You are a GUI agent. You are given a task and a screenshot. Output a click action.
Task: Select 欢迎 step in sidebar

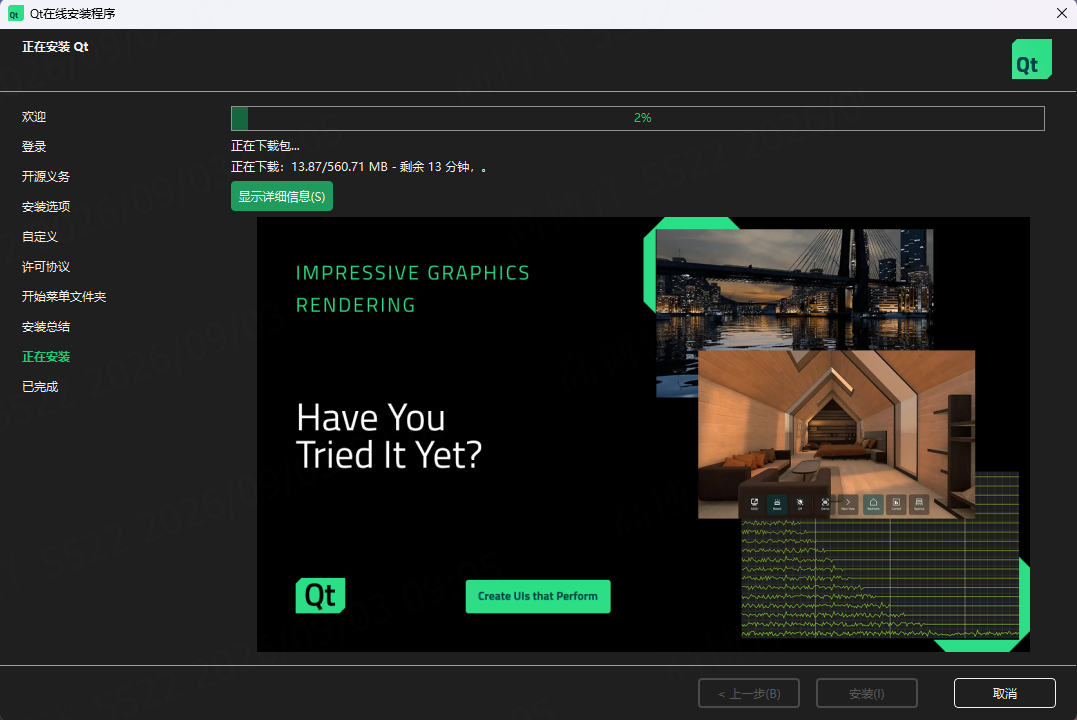(34, 117)
